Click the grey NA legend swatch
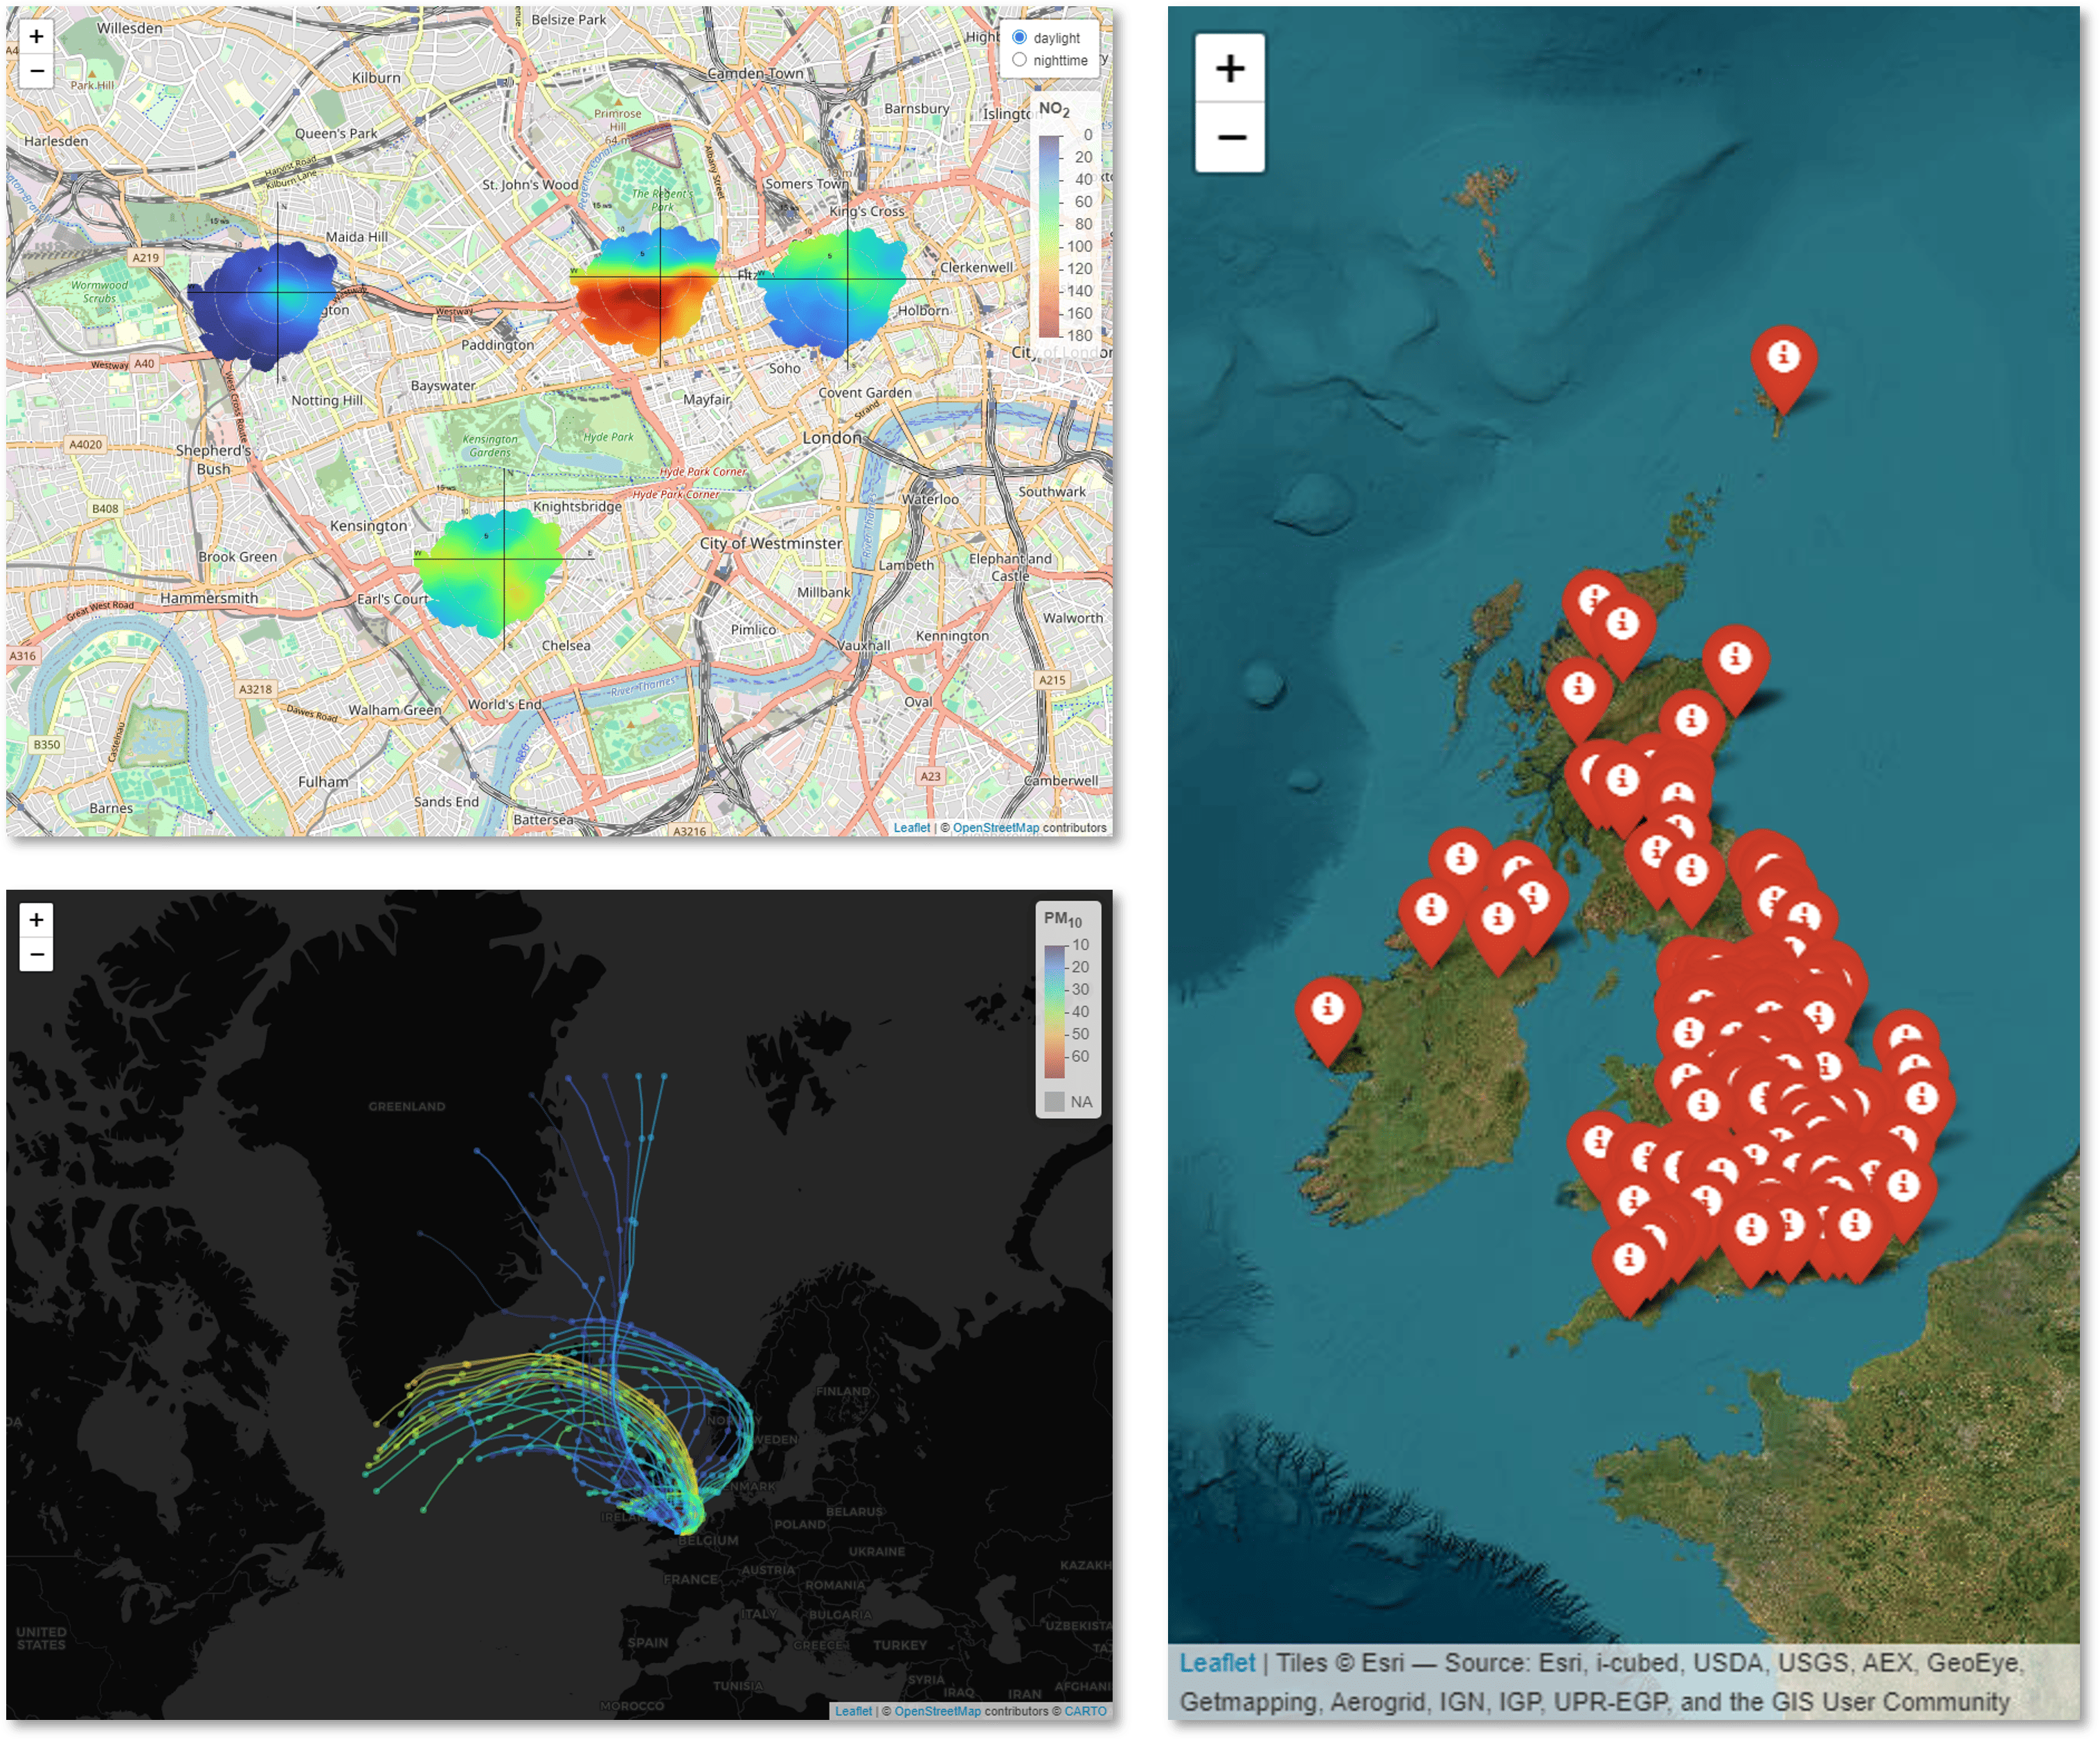Screen dimensions: 2100x1740 coord(1054,1101)
